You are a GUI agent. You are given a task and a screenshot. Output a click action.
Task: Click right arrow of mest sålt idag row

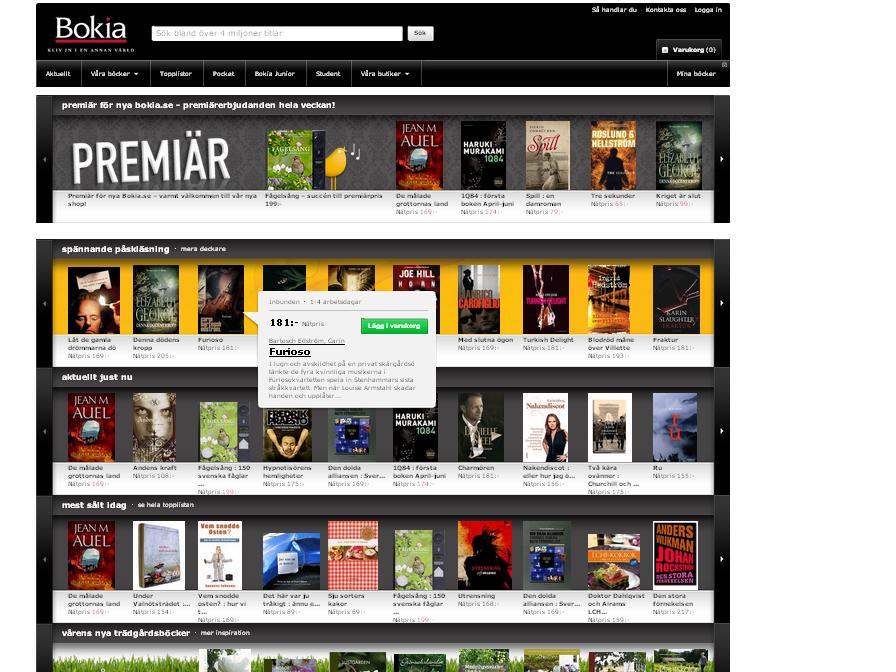click(722, 559)
